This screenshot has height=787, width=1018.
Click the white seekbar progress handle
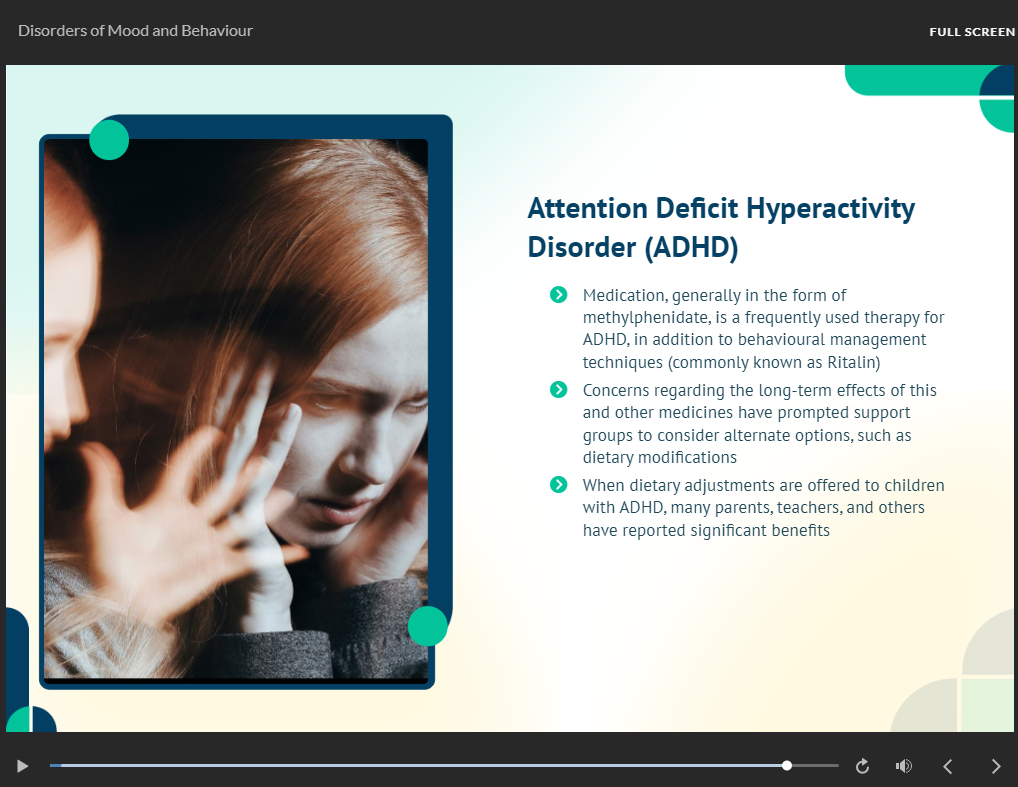point(787,765)
